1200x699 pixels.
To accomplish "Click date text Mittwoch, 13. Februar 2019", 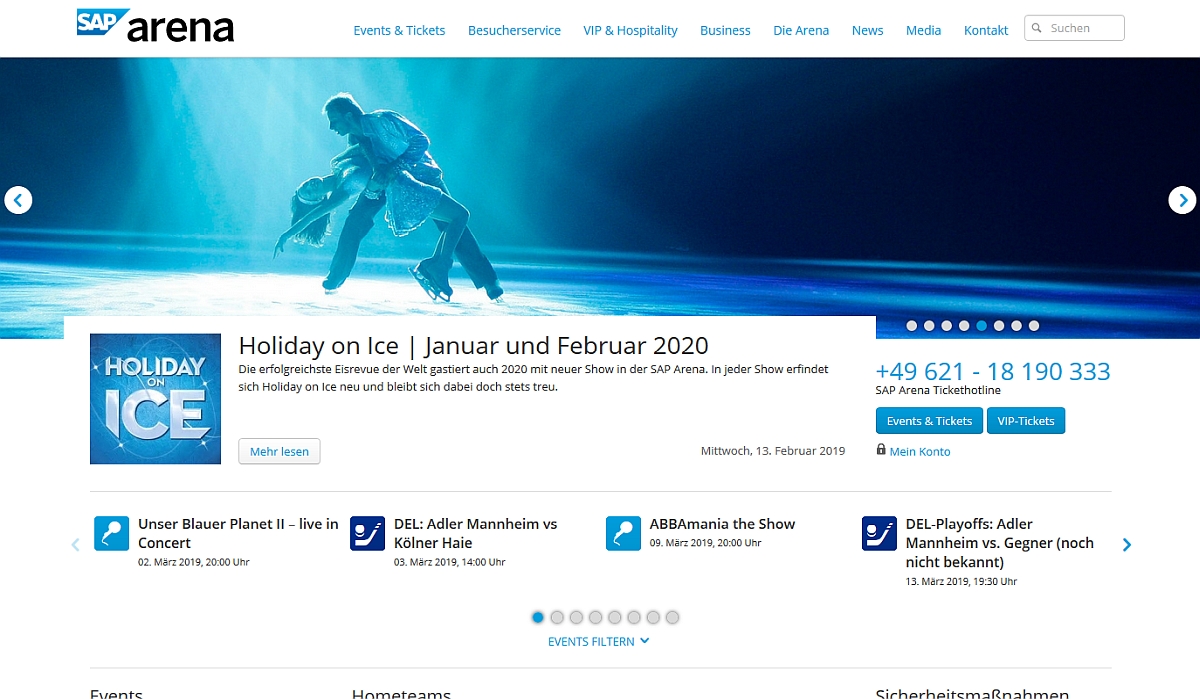I will [x=773, y=451].
